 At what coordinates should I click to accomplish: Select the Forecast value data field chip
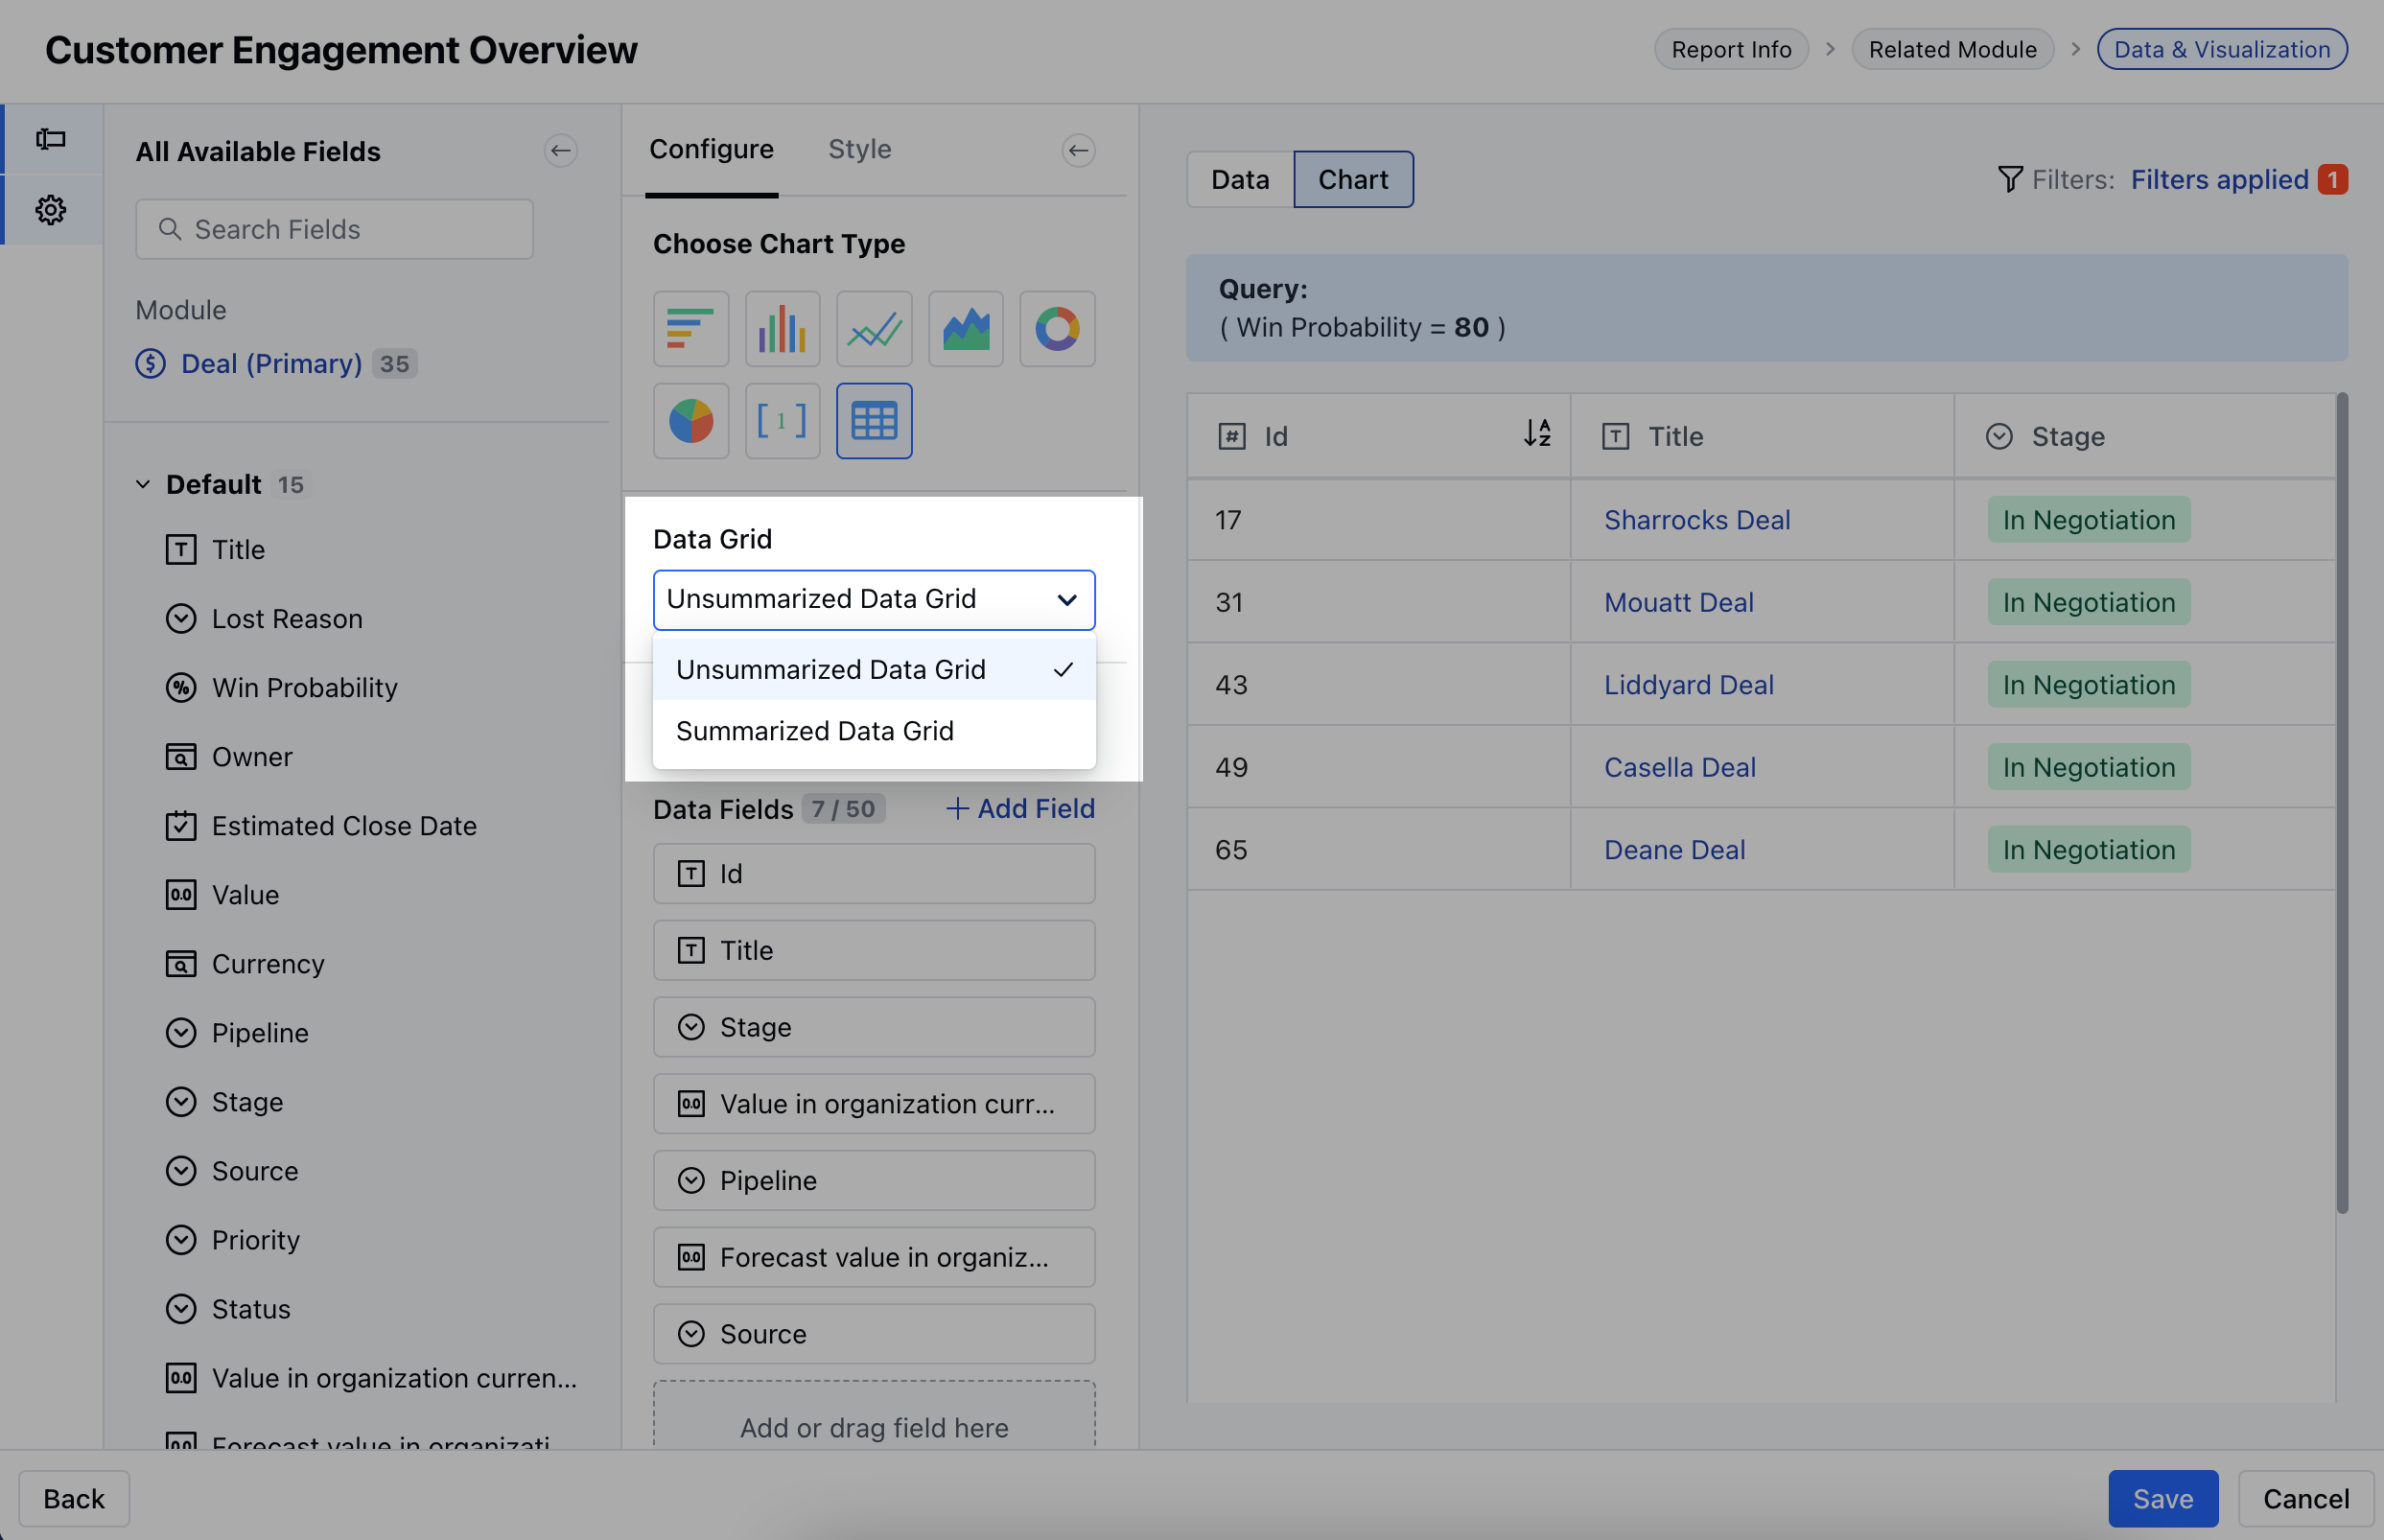[x=874, y=1257]
